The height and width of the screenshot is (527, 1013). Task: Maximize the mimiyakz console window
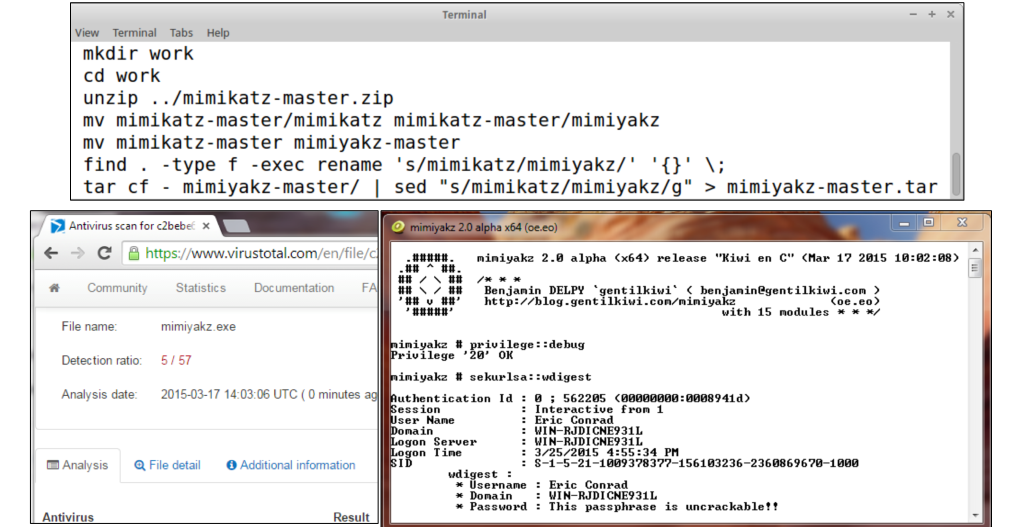click(x=928, y=223)
